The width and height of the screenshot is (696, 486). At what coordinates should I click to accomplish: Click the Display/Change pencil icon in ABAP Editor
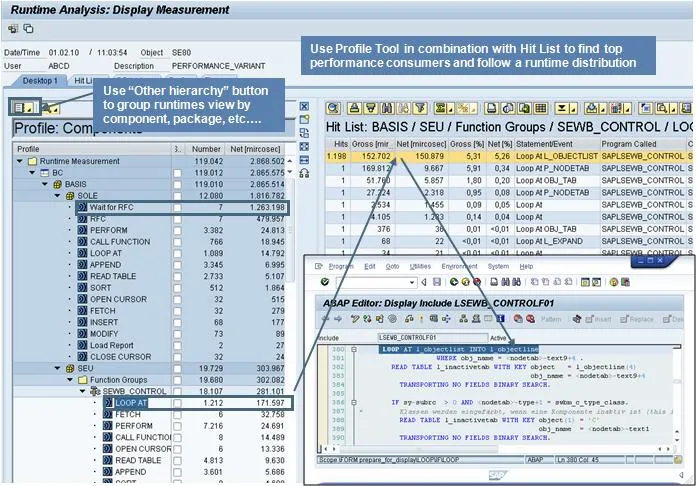[354, 319]
